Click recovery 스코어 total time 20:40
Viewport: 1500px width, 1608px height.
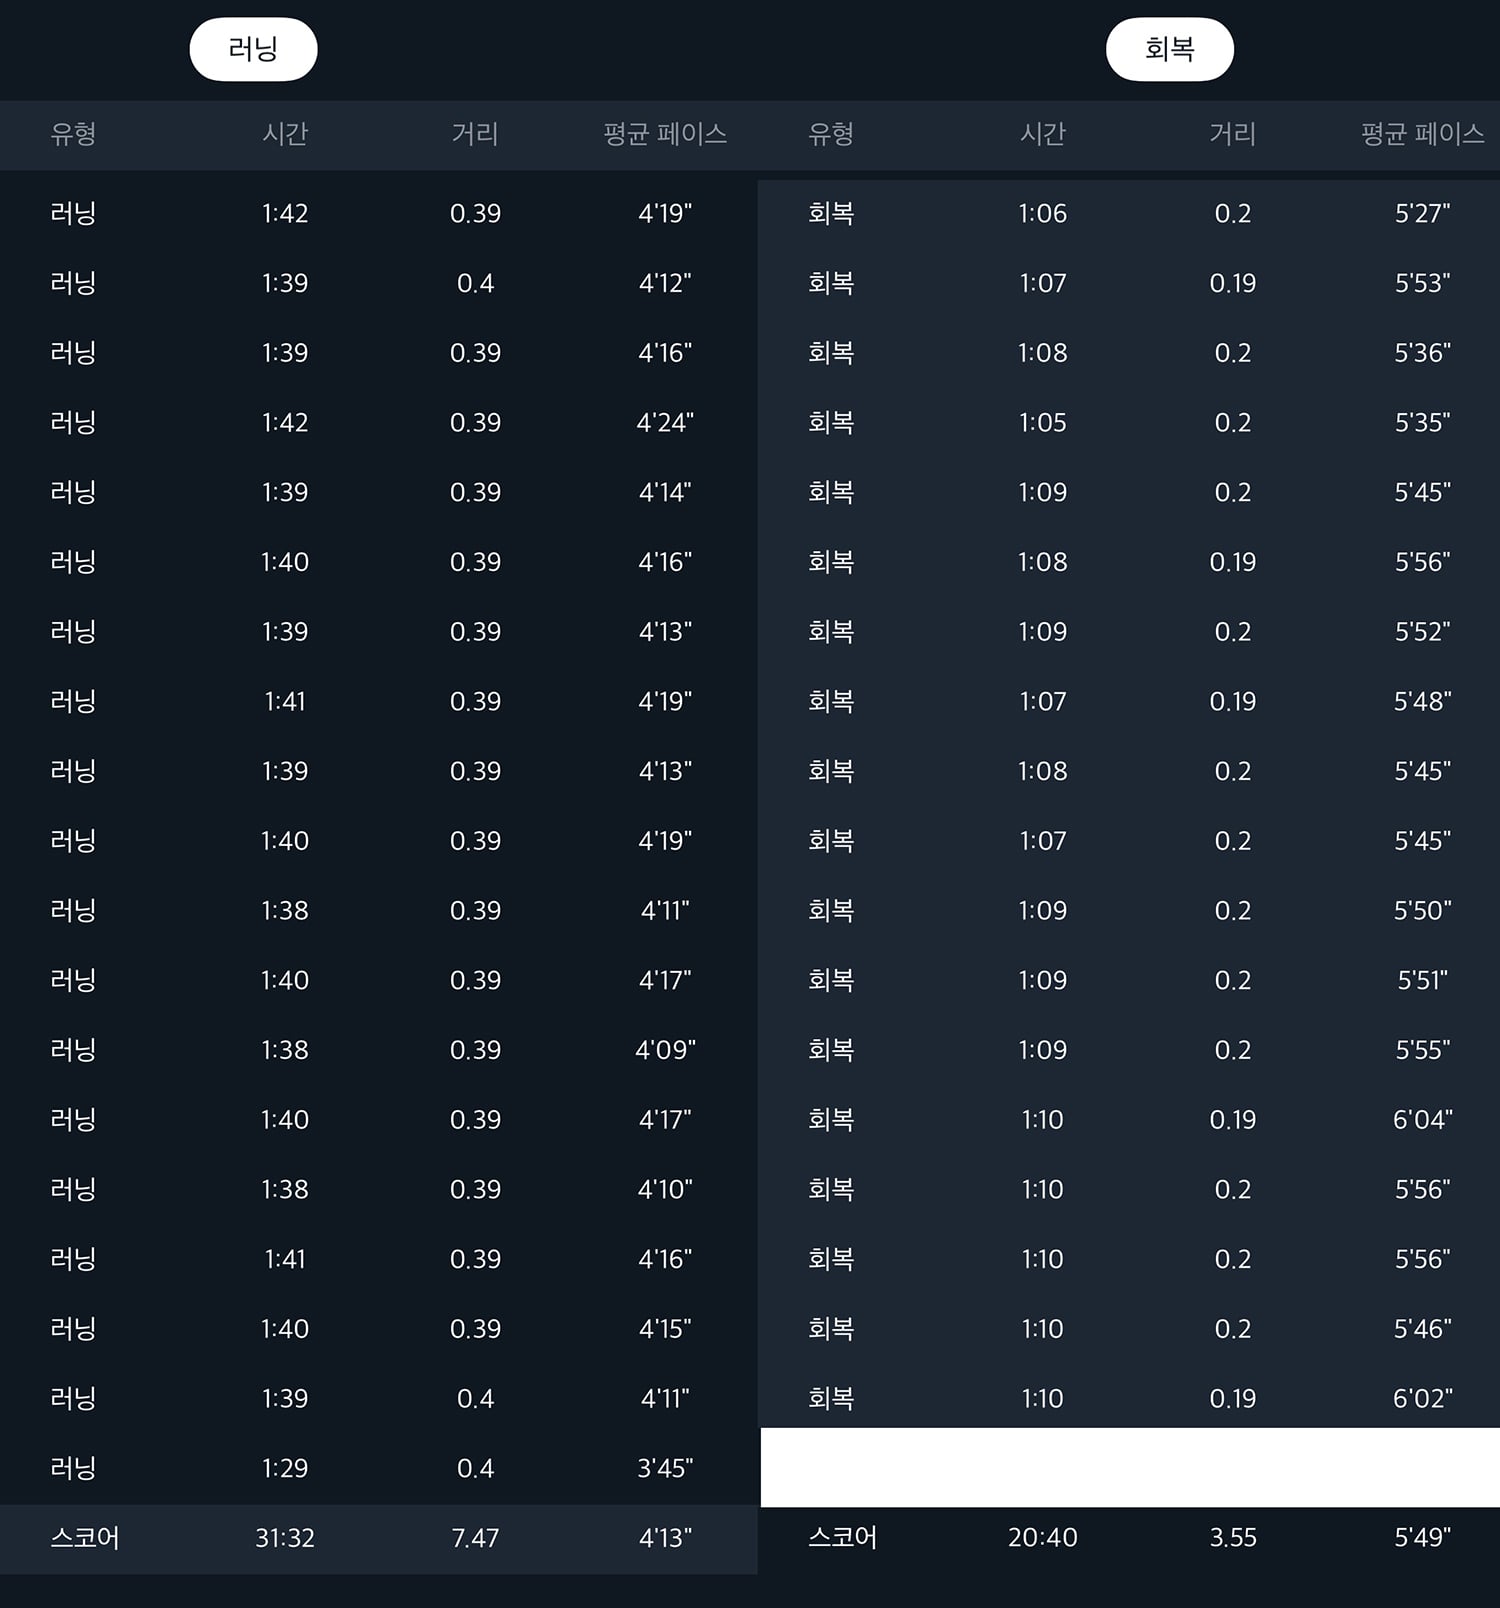(x=1042, y=1538)
